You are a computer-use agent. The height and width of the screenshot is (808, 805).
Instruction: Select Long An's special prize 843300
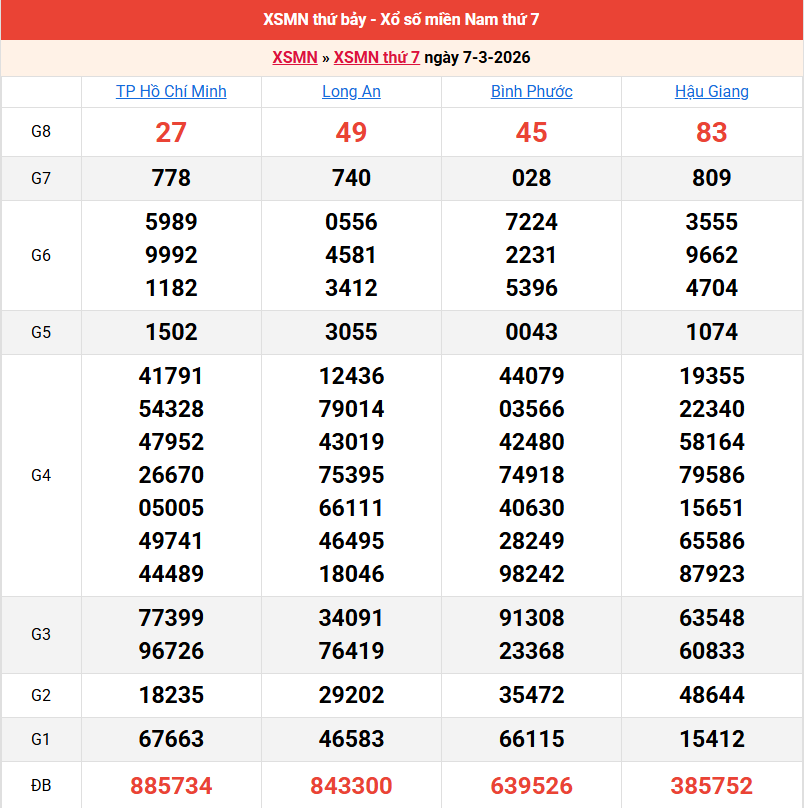click(x=351, y=786)
